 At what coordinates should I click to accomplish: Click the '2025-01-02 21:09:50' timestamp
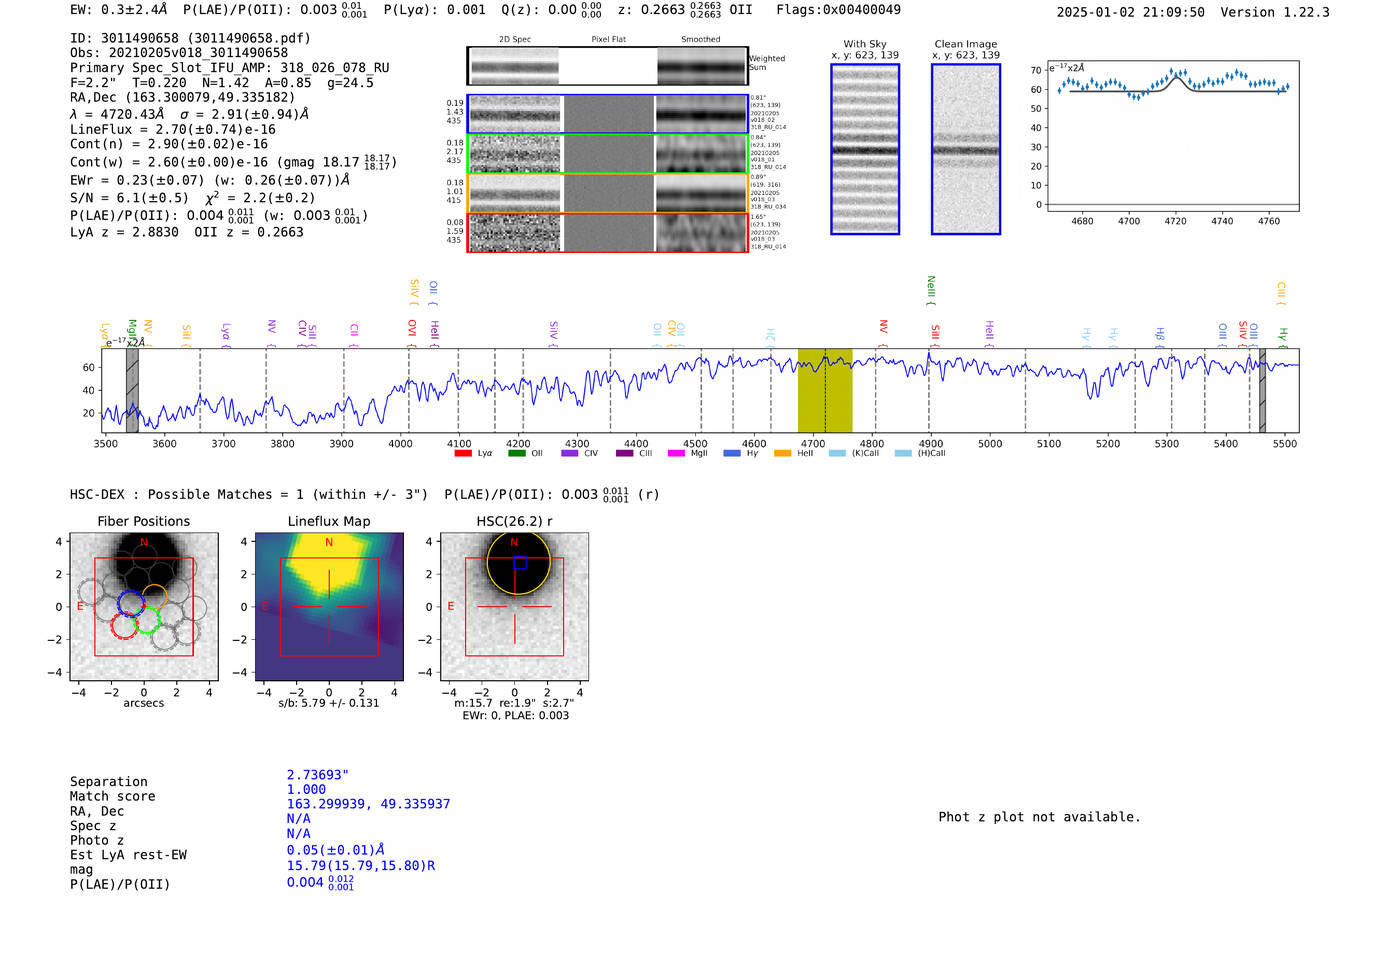(1130, 12)
